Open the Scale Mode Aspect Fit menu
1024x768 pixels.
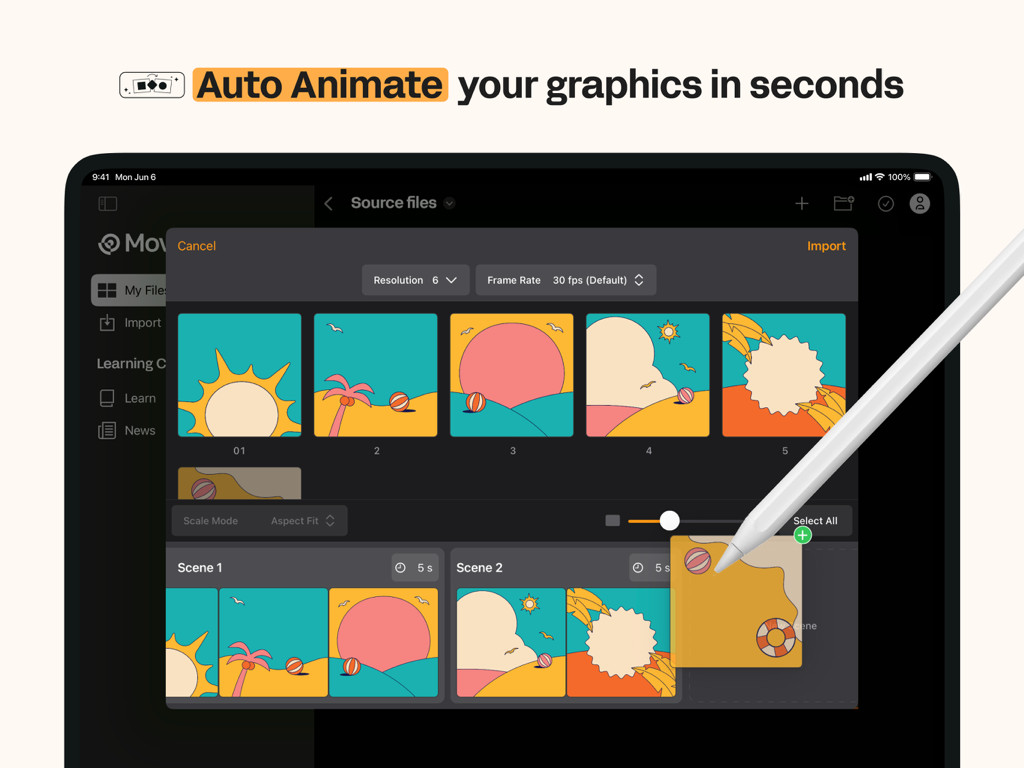(259, 520)
